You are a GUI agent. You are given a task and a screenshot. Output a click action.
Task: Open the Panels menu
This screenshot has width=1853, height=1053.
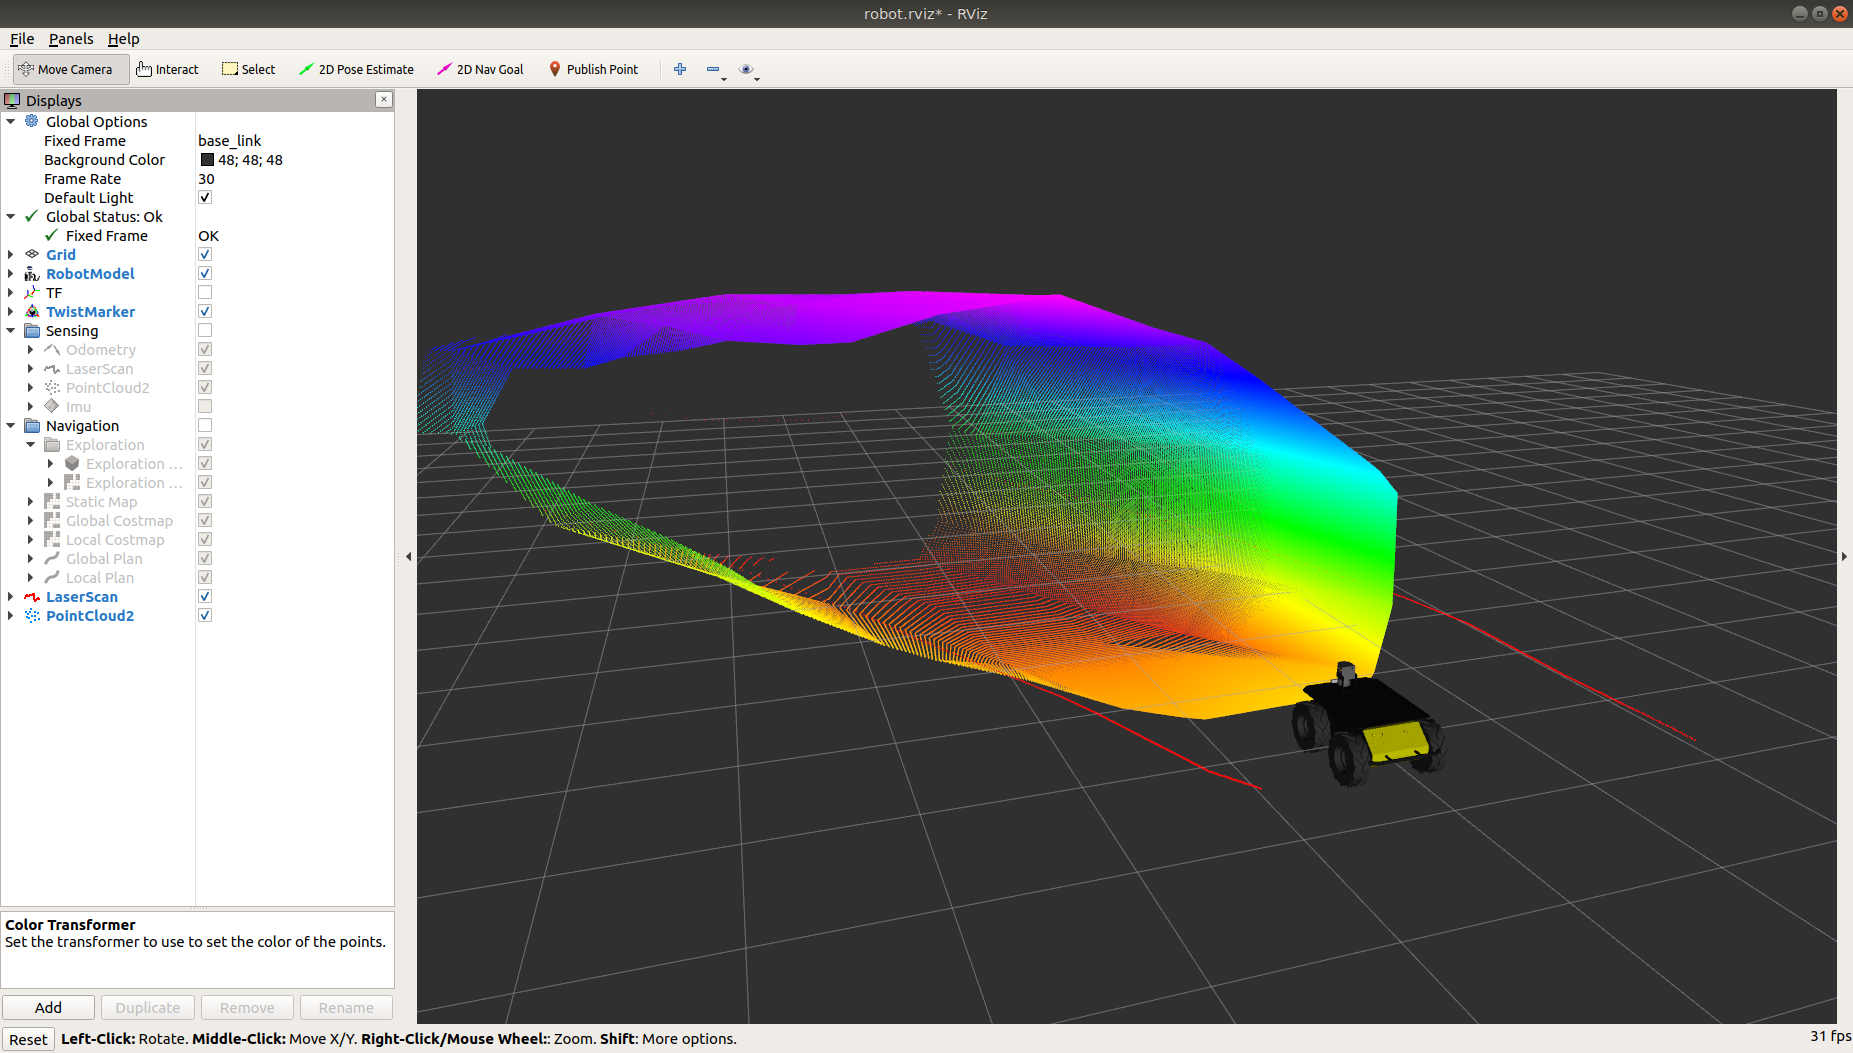pyautogui.click(x=71, y=39)
